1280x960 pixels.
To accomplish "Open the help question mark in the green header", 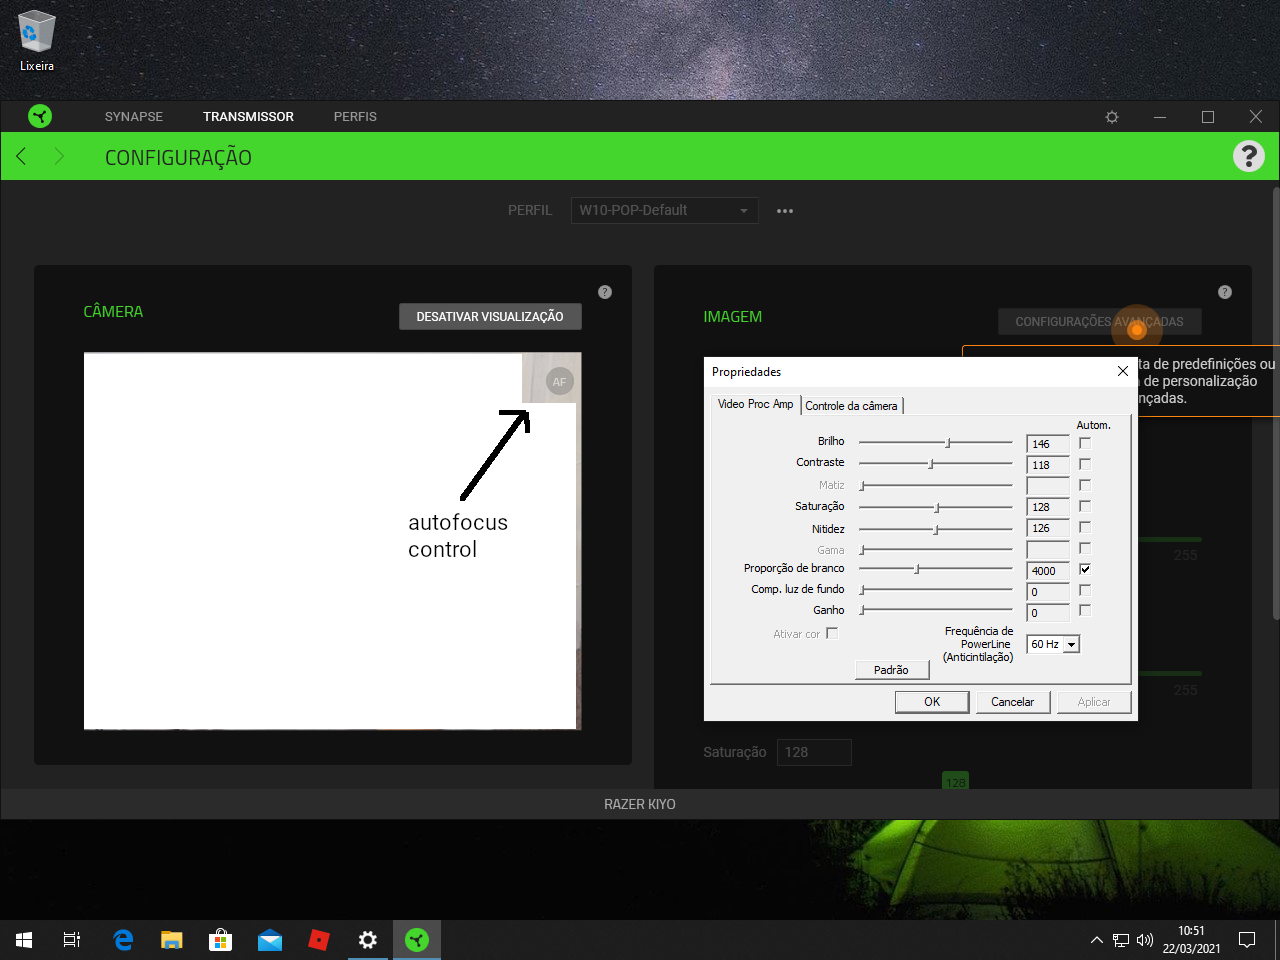I will (x=1249, y=156).
